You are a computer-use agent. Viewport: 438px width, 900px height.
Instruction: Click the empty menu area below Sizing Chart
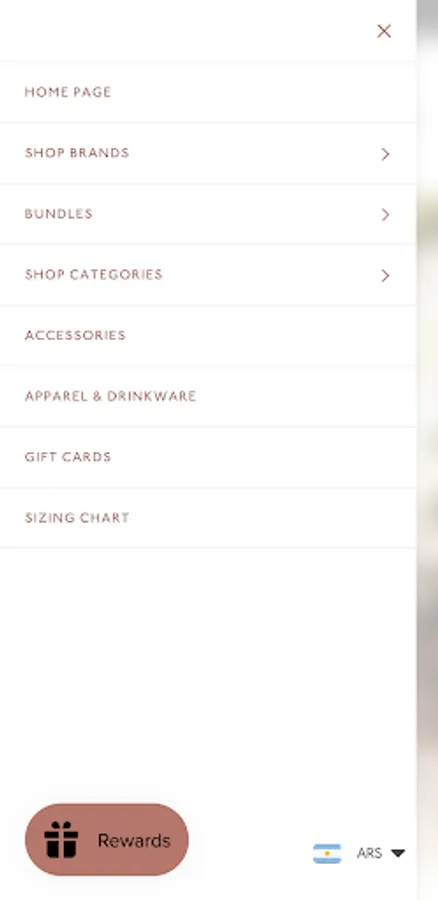[x=208, y=672]
